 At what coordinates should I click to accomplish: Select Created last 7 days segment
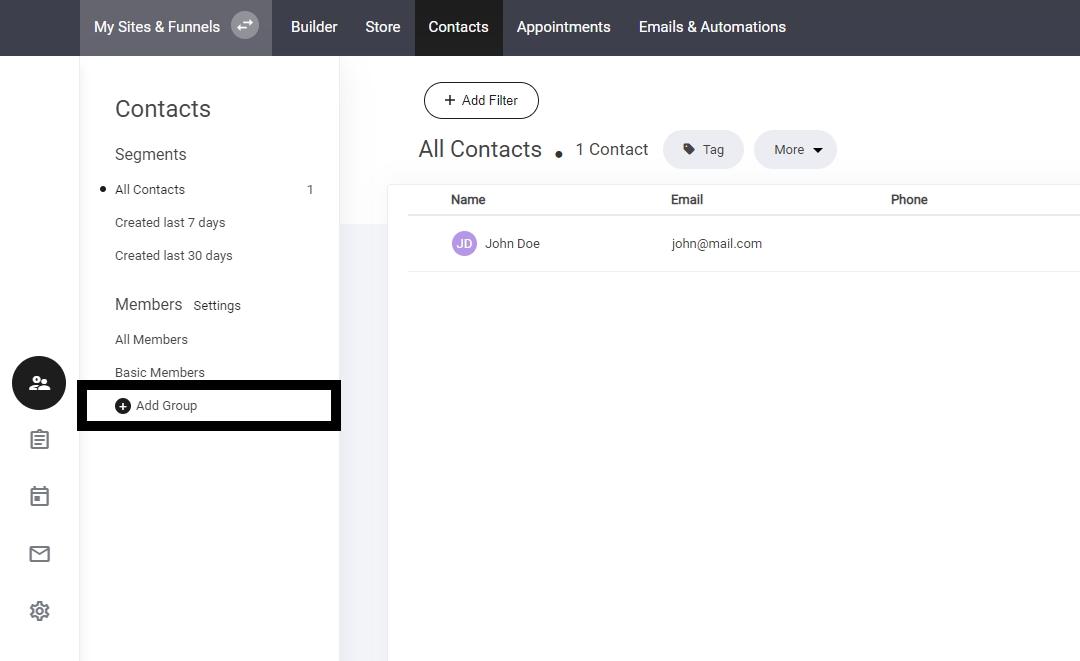(x=170, y=223)
